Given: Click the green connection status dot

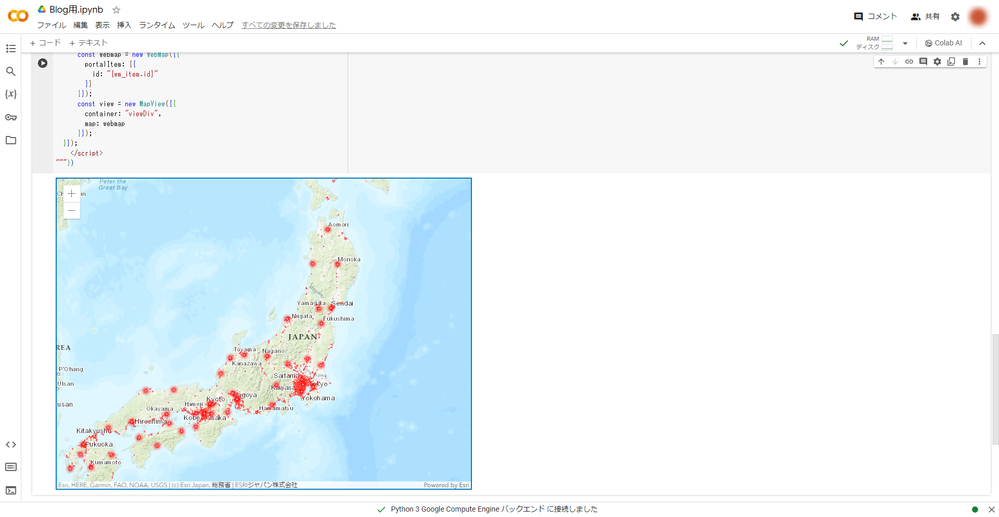Looking at the screenshot, I should pyautogui.click(x=975, y=509).
